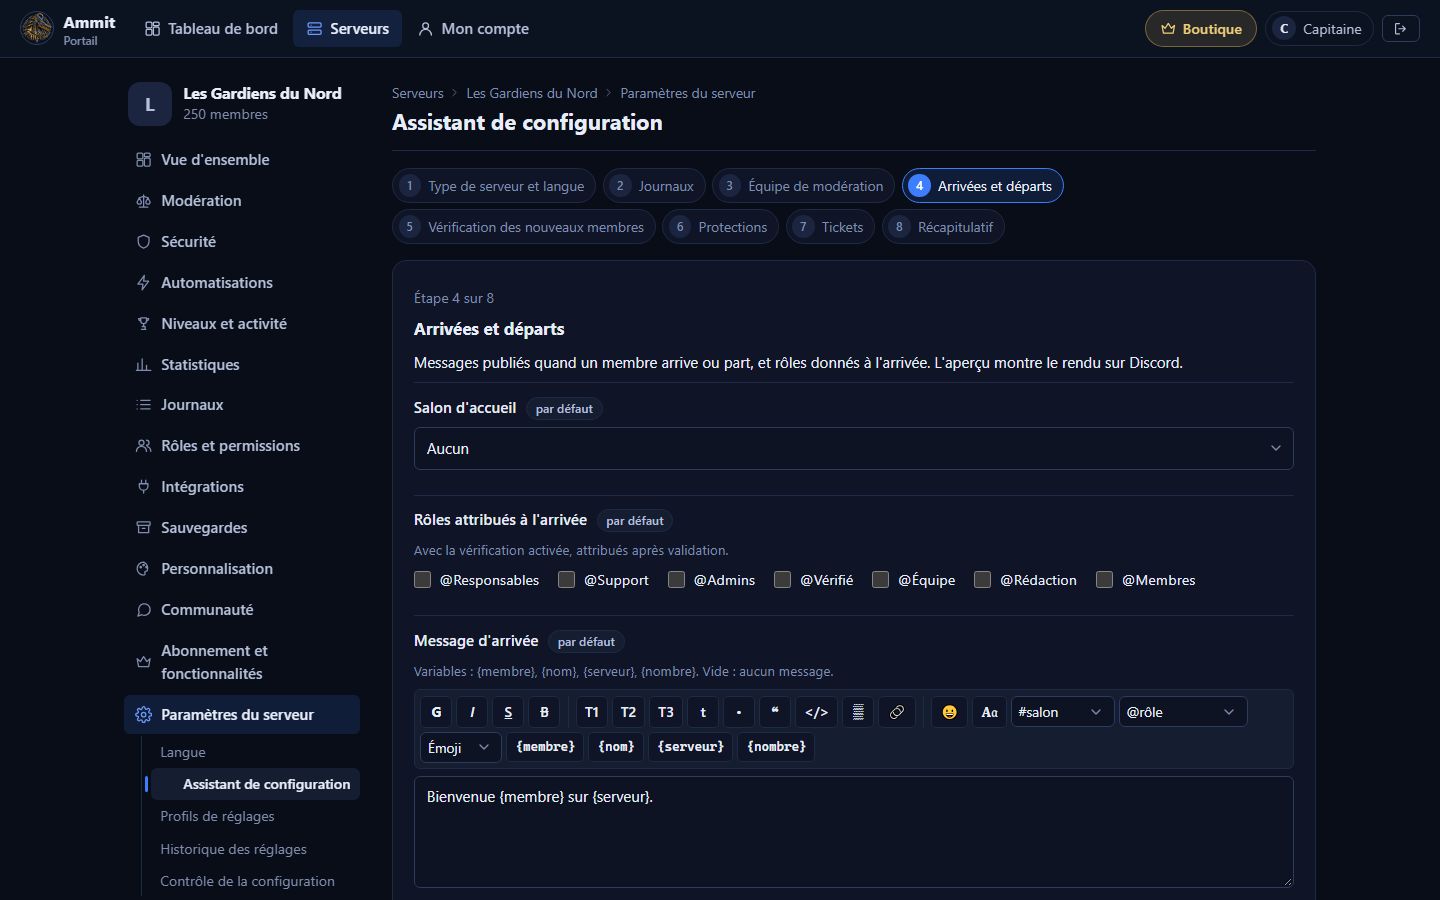Go to step 6 Protections
Screen dimensions: 1440x900
[720, 227]
